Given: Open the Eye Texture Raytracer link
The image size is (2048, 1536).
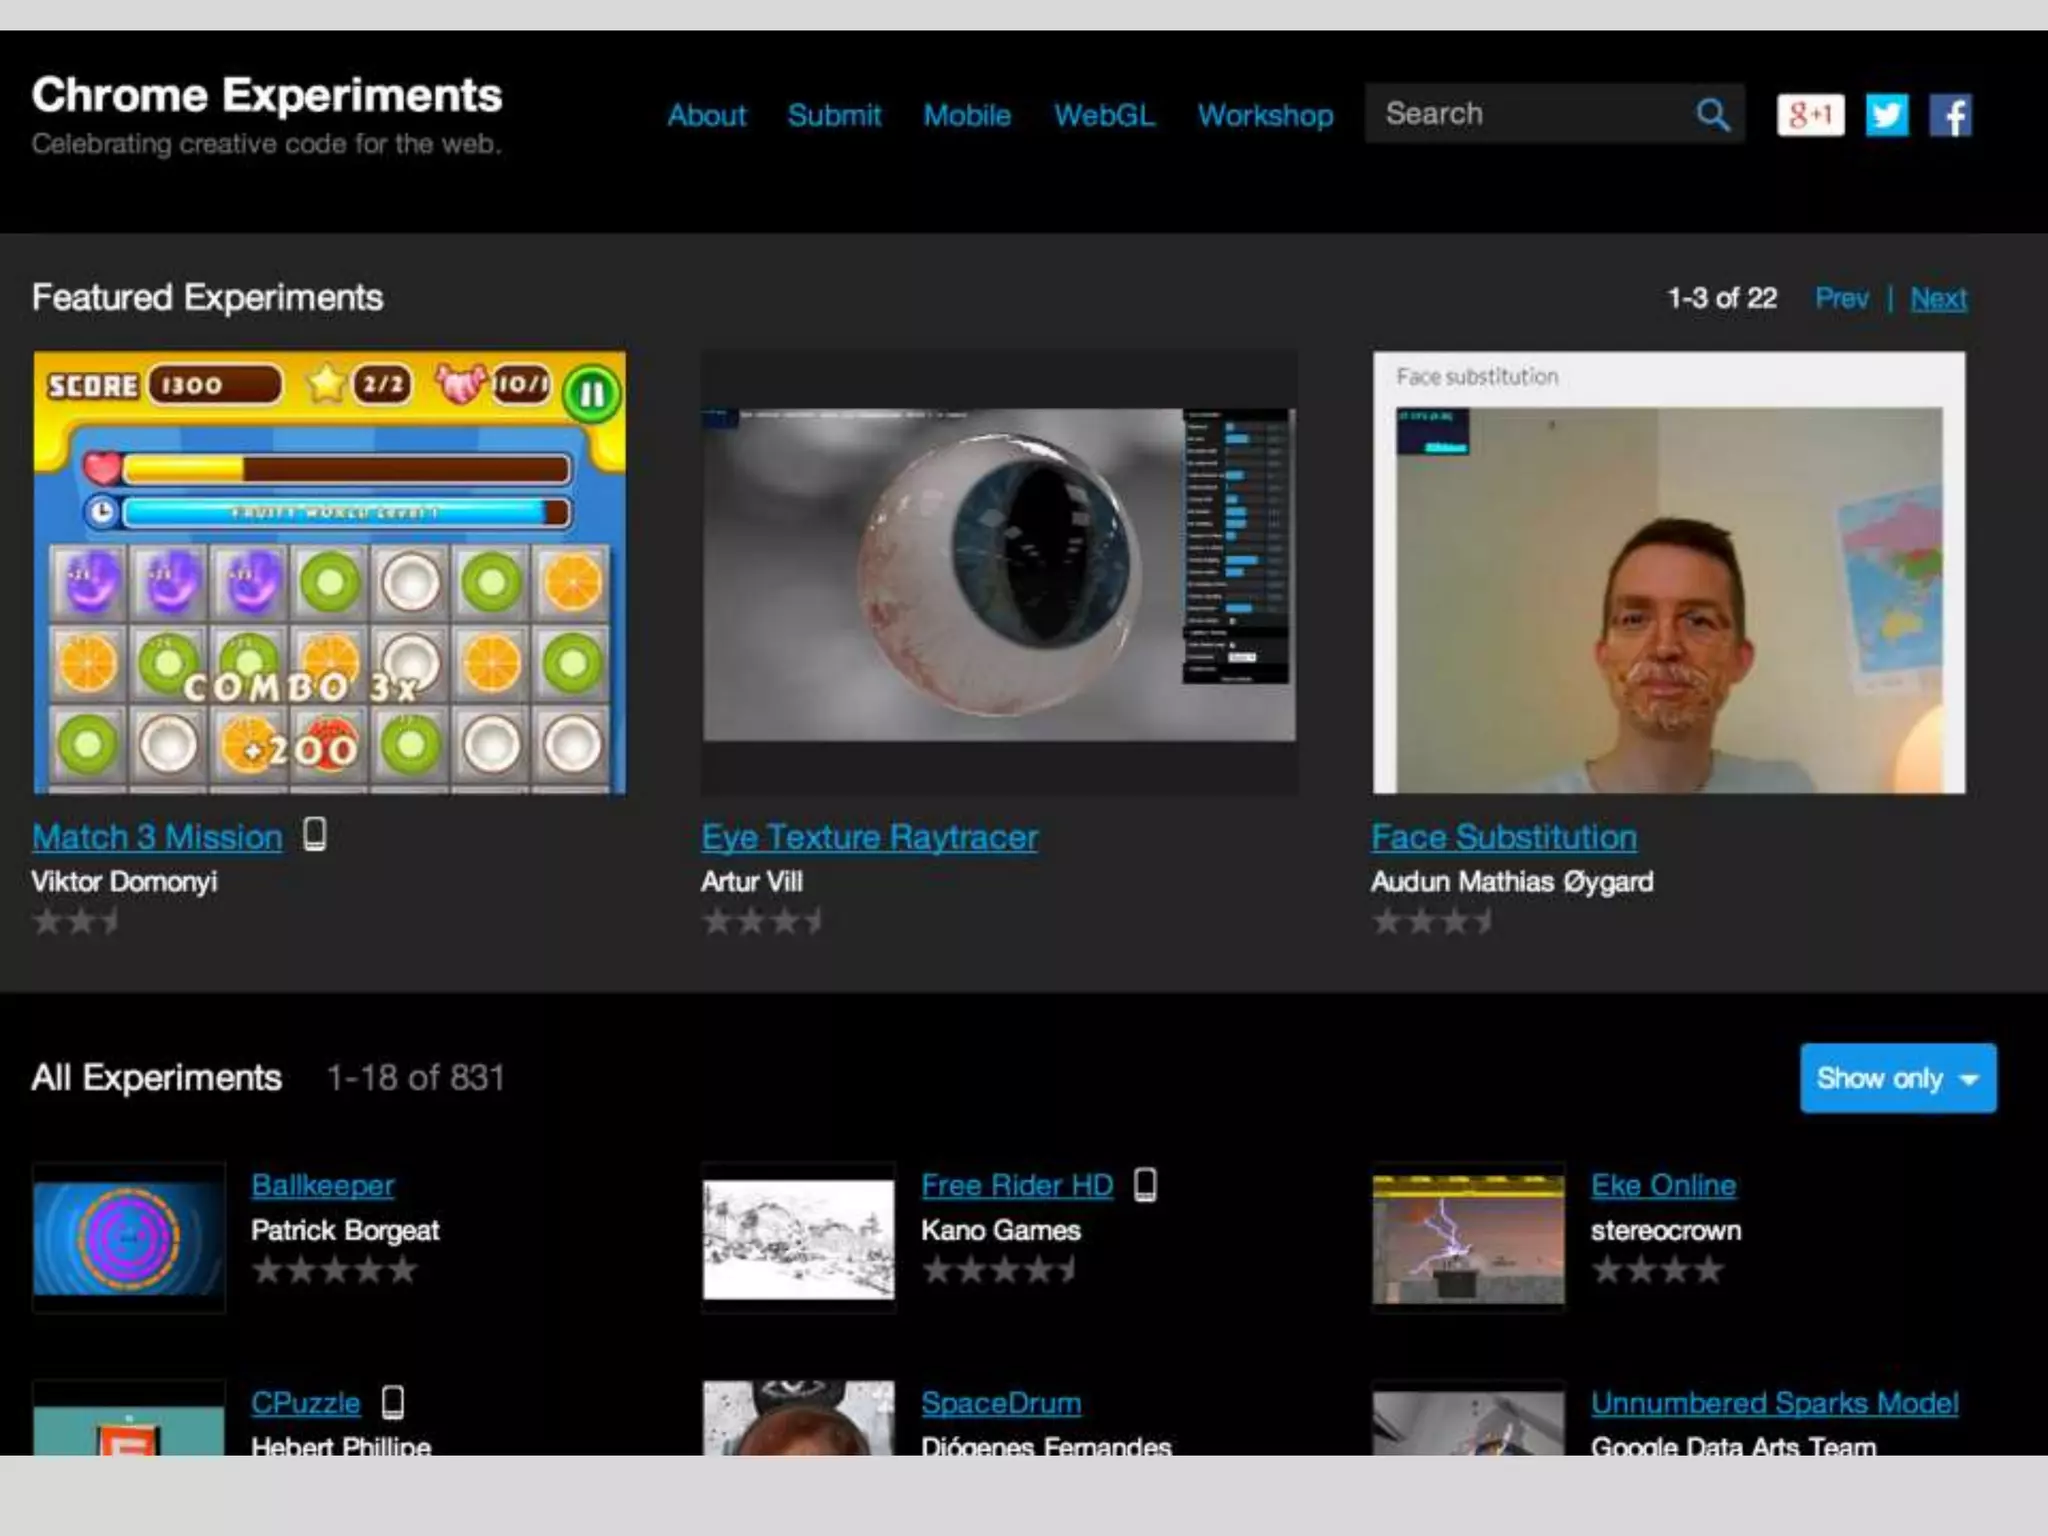Looking at the screenshot, I should (869, 837).
